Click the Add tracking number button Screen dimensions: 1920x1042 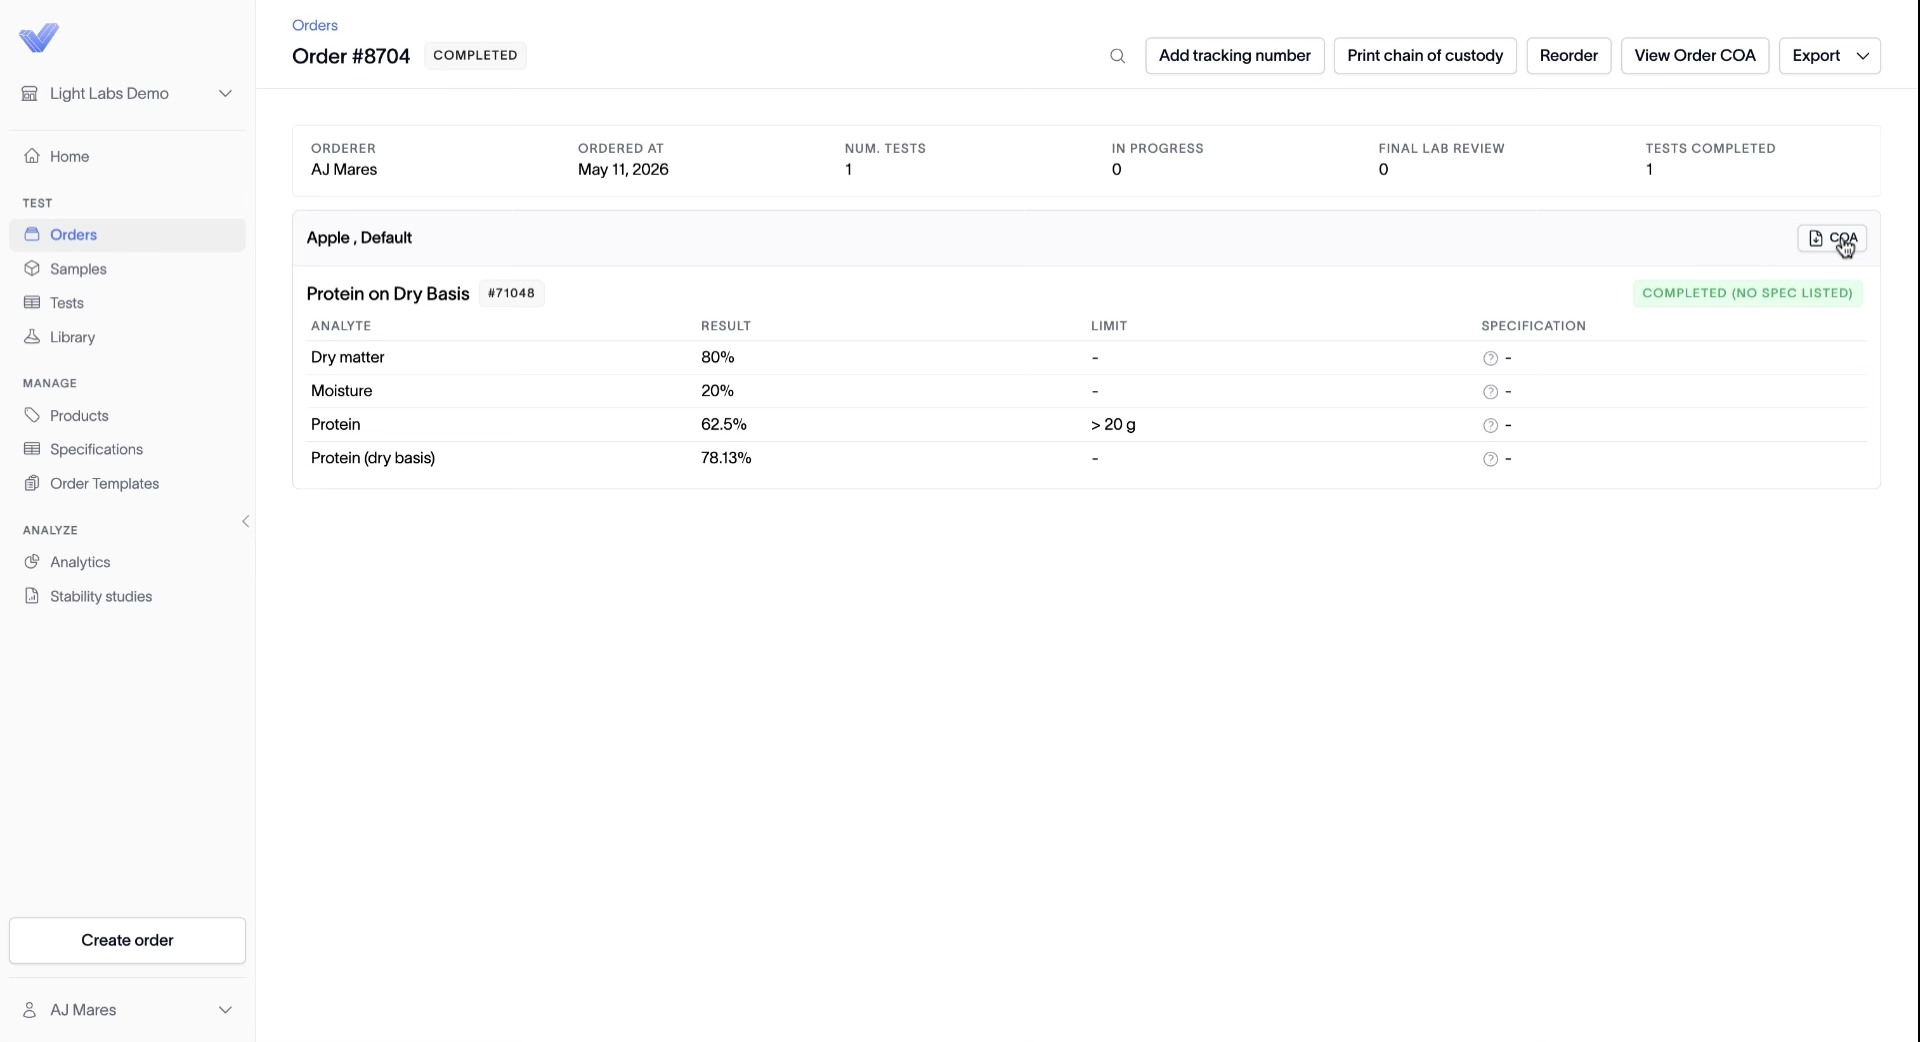point(1234,56)
